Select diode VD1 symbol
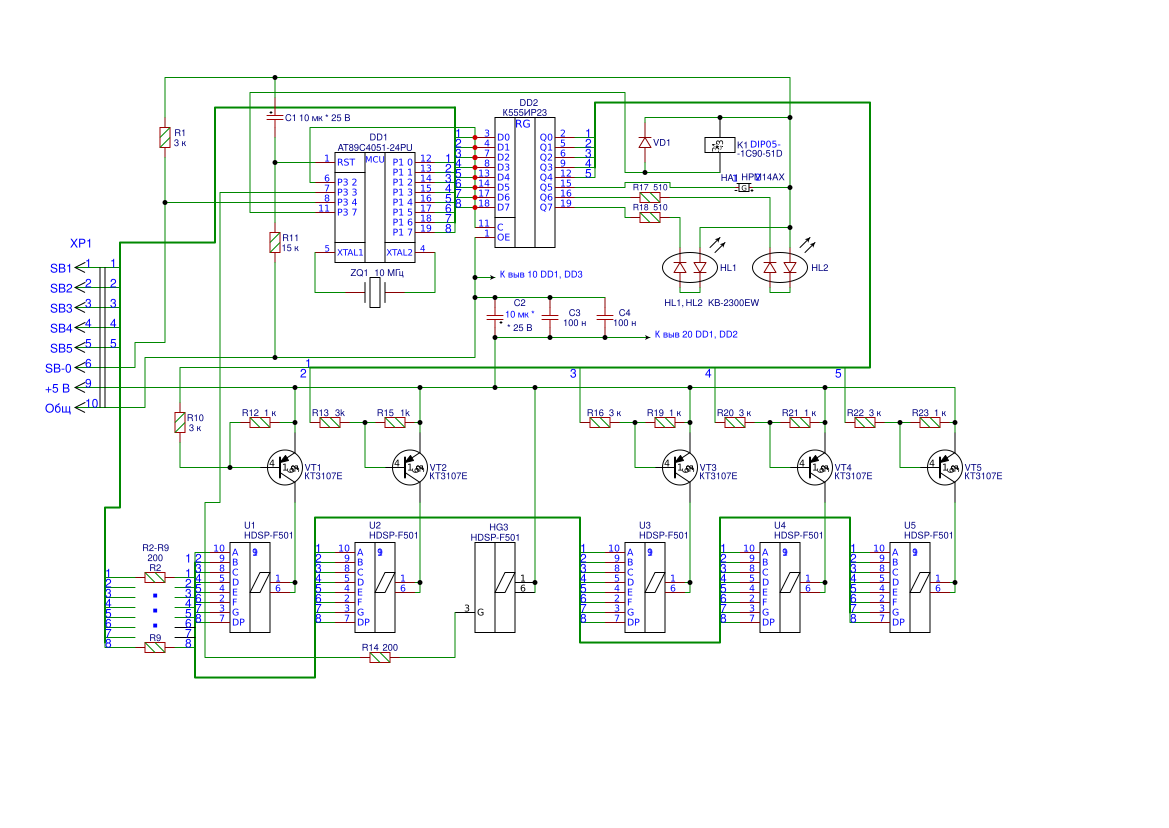This screenshot has height=828, width=1169. point(645,142)
